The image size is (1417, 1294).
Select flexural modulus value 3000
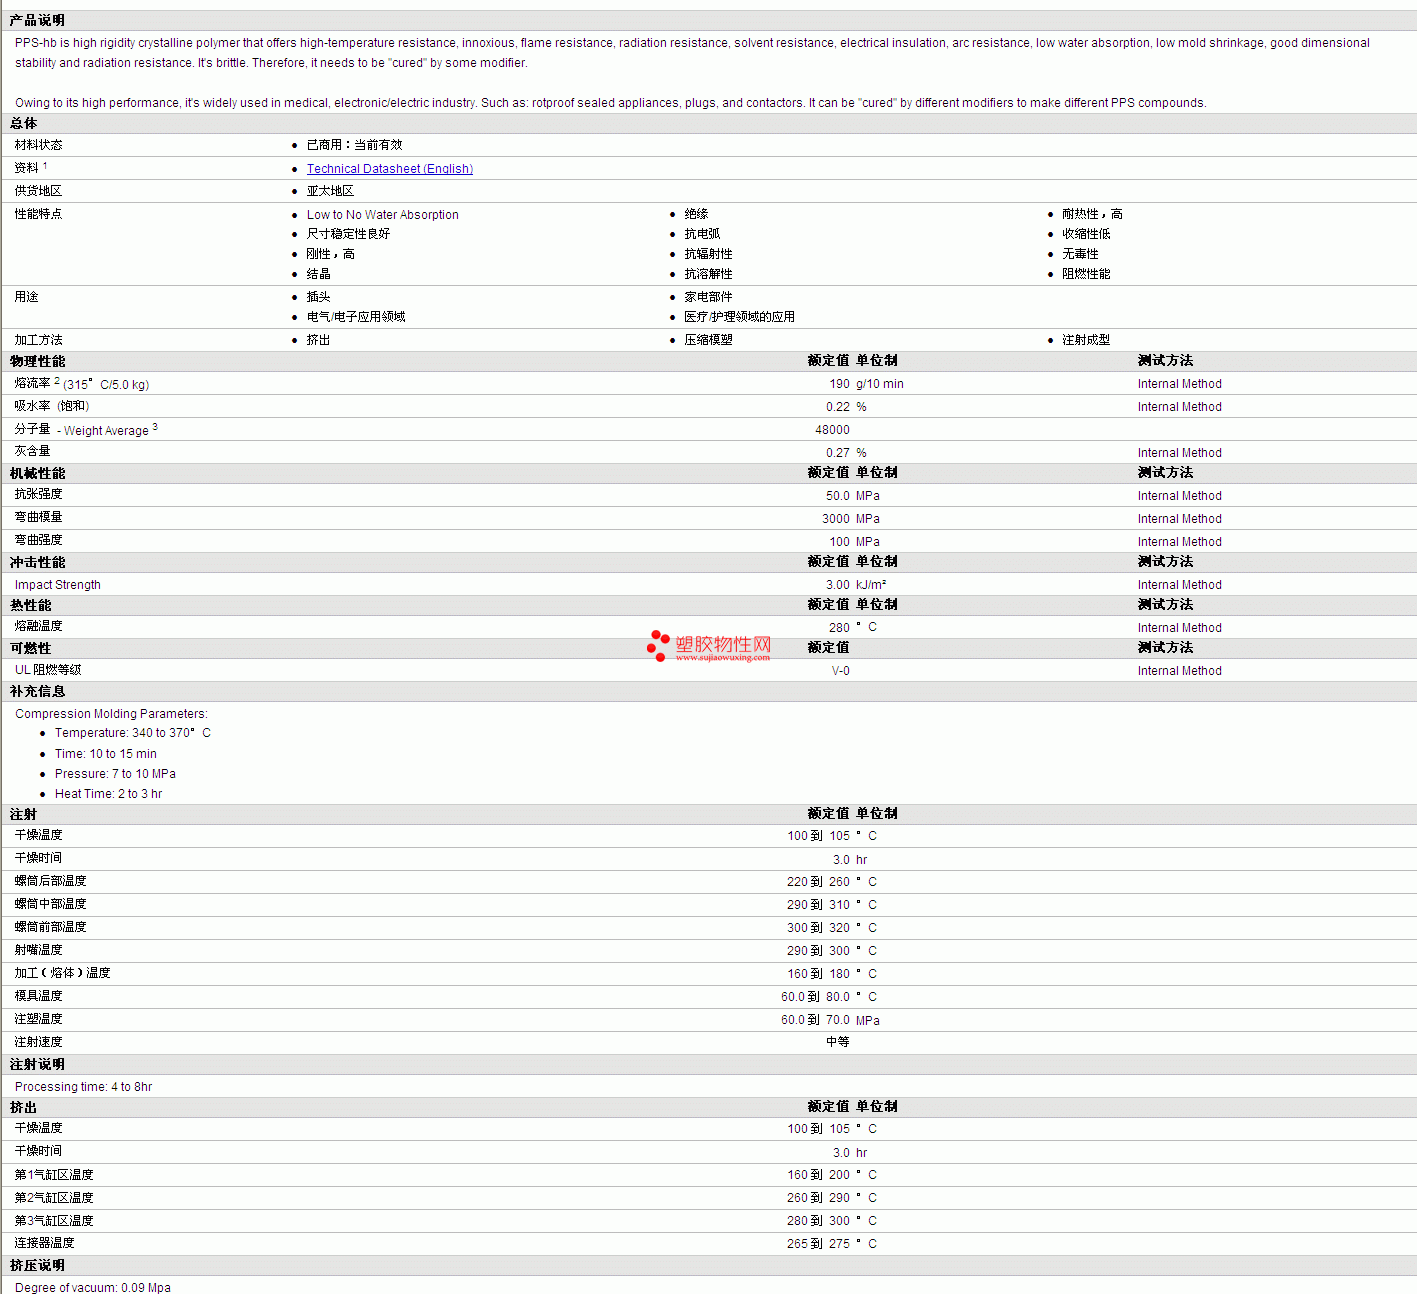click(x=836, y=519)
